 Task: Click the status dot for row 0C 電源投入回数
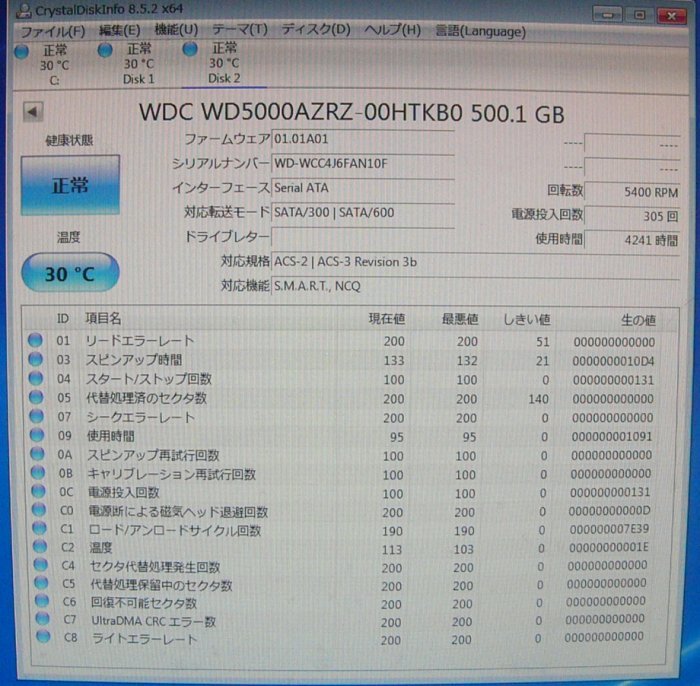[x=38, y=491]
